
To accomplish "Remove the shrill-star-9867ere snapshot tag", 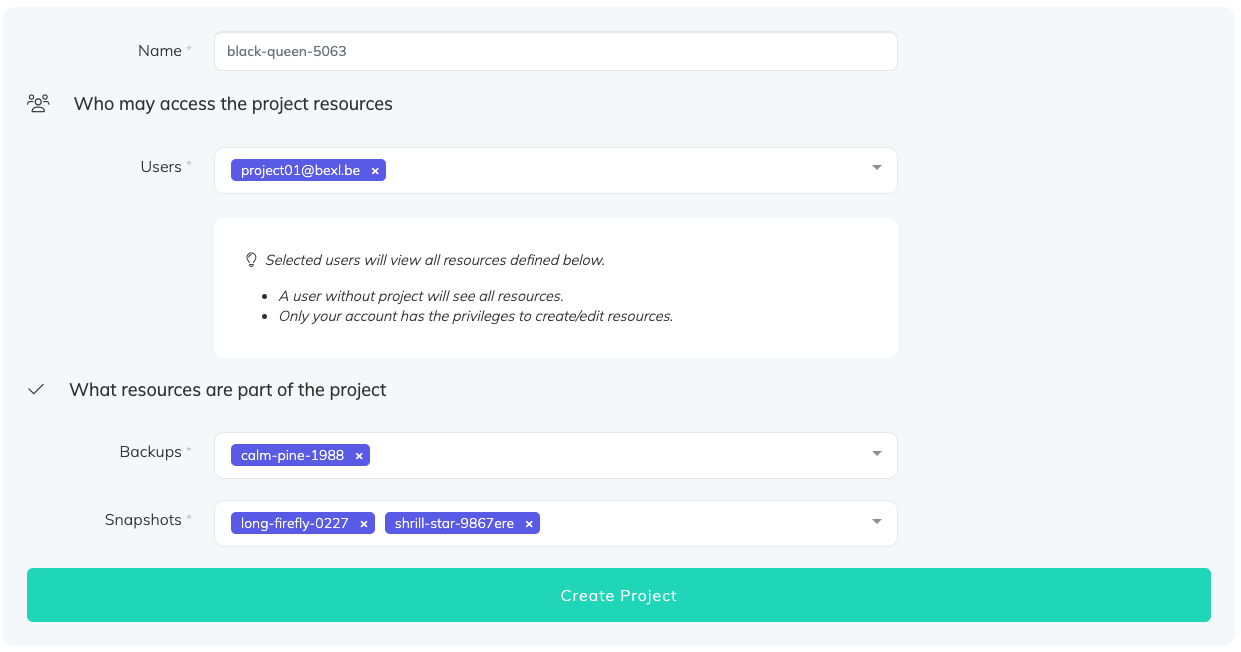I will point(529,524).
